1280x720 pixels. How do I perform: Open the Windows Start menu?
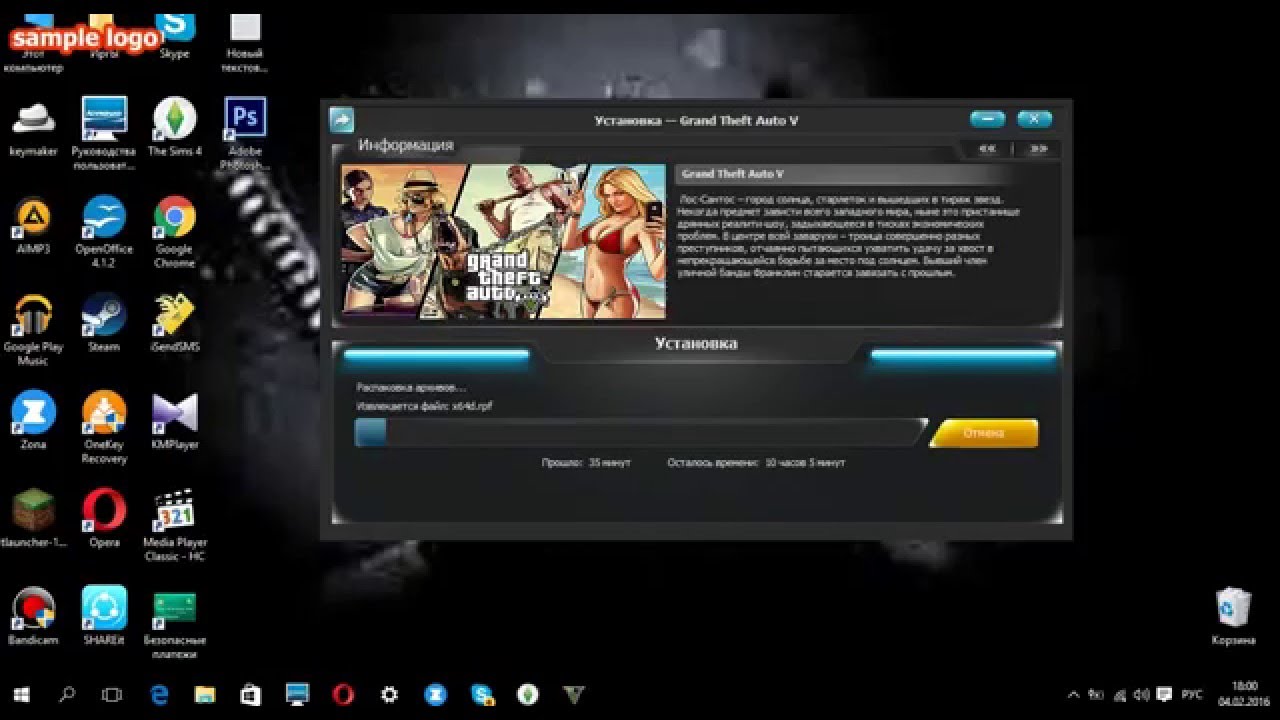click(22, 694)
